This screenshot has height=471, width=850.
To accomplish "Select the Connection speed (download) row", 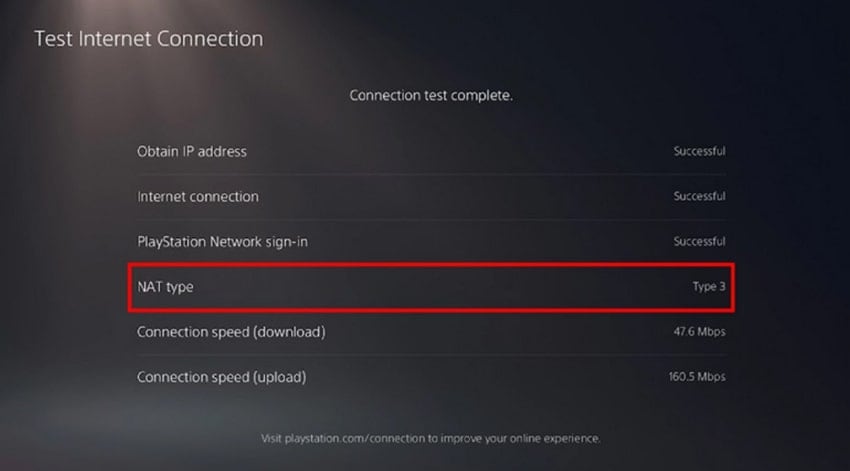I will coord(431,332).
